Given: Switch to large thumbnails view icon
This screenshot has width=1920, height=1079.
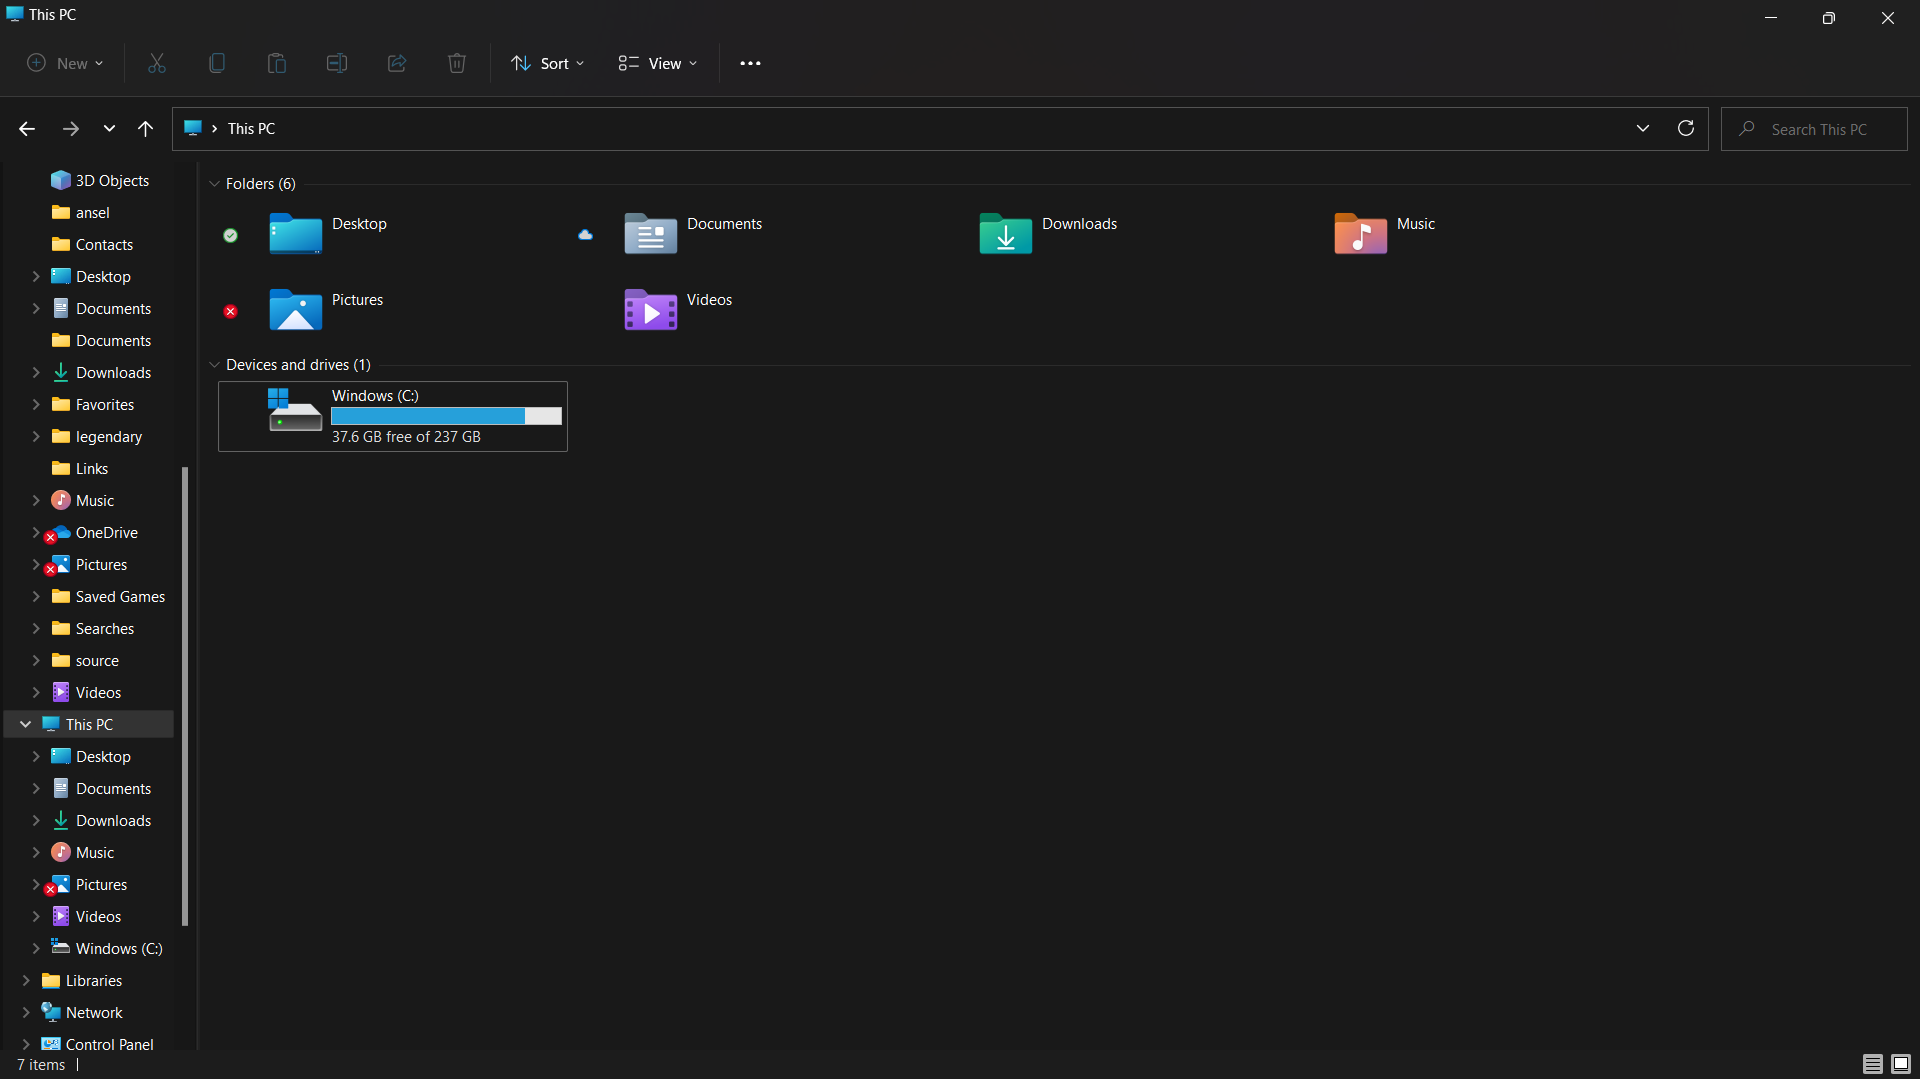Looking at the screenshot, I should 1901,1064.
